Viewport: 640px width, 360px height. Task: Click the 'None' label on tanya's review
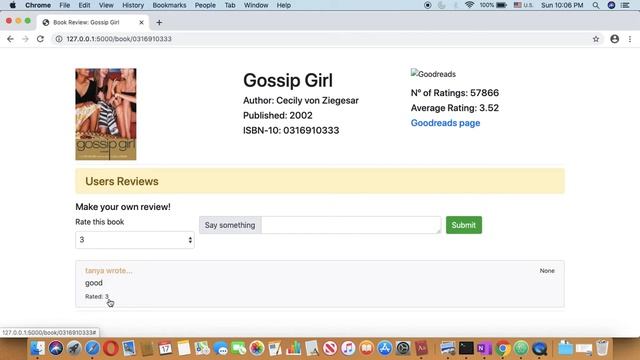point(547,271)
